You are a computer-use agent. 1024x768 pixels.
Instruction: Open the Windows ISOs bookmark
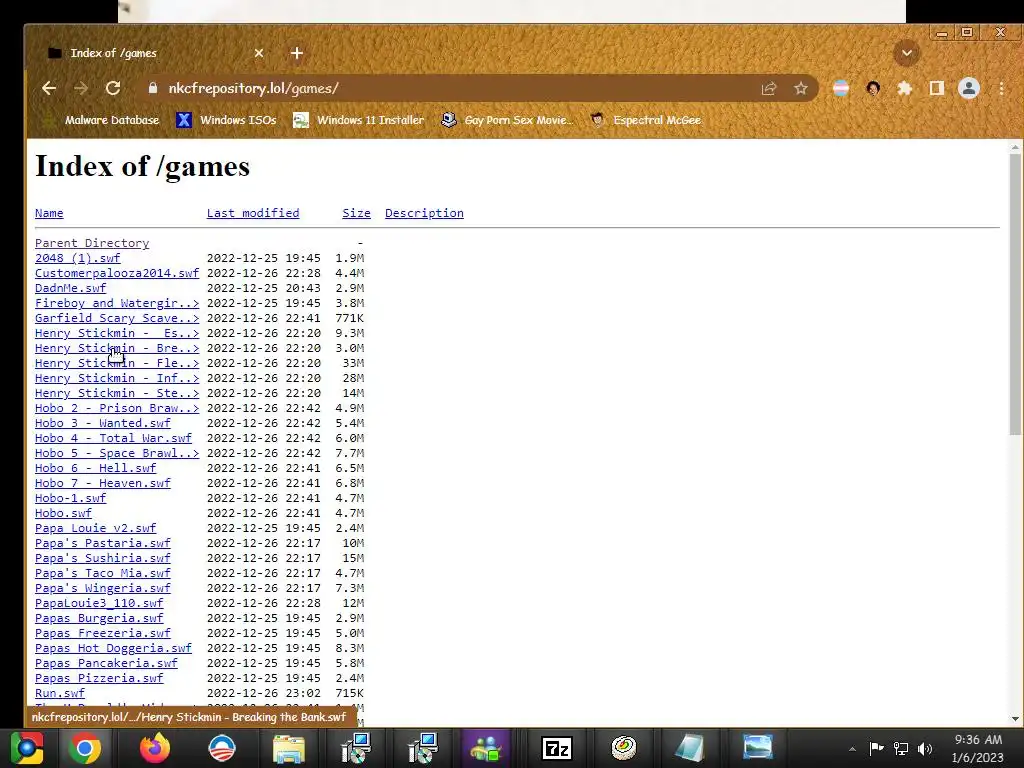227,120
